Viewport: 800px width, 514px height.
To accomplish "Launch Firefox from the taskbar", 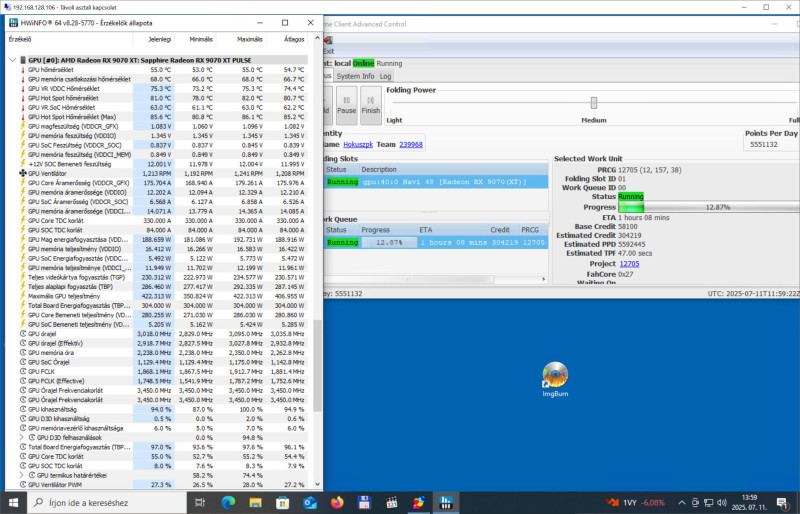I will coord(337,503).
